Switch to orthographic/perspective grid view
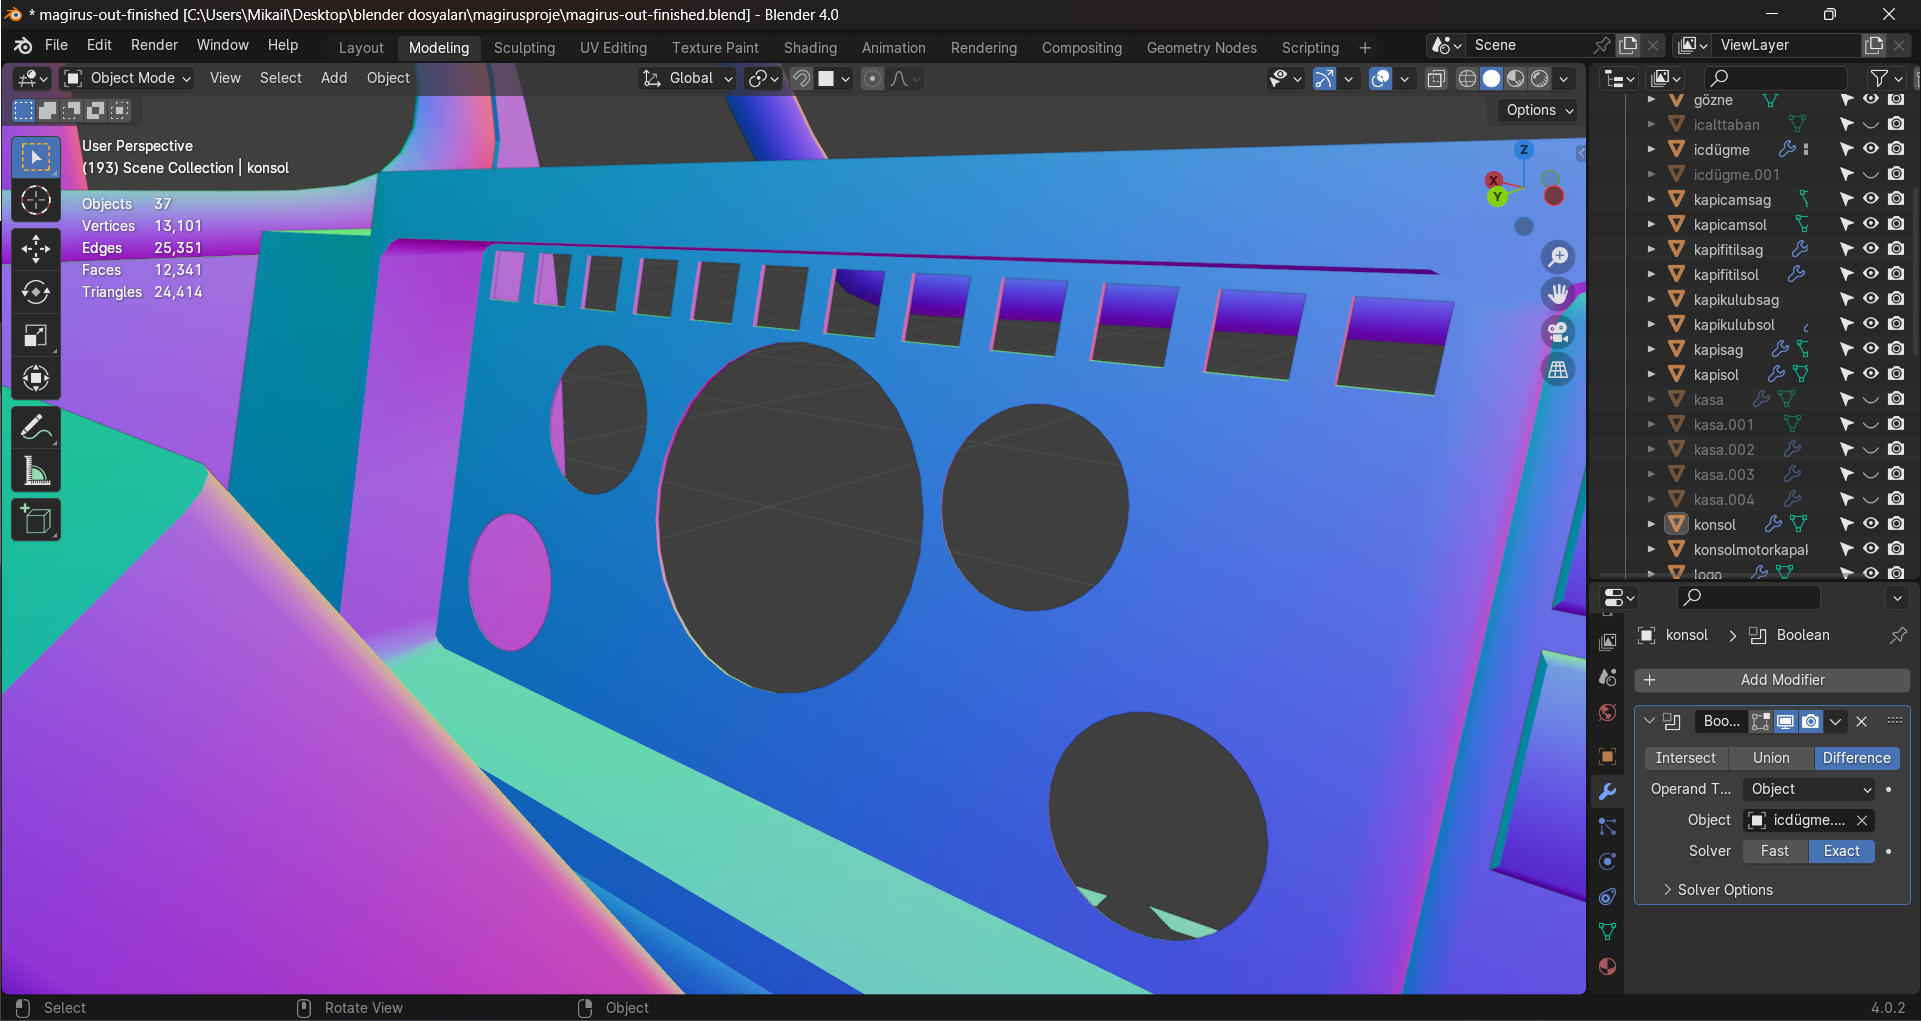The width and height of the screenshot is (1921, 1021). pos(1557,370)
